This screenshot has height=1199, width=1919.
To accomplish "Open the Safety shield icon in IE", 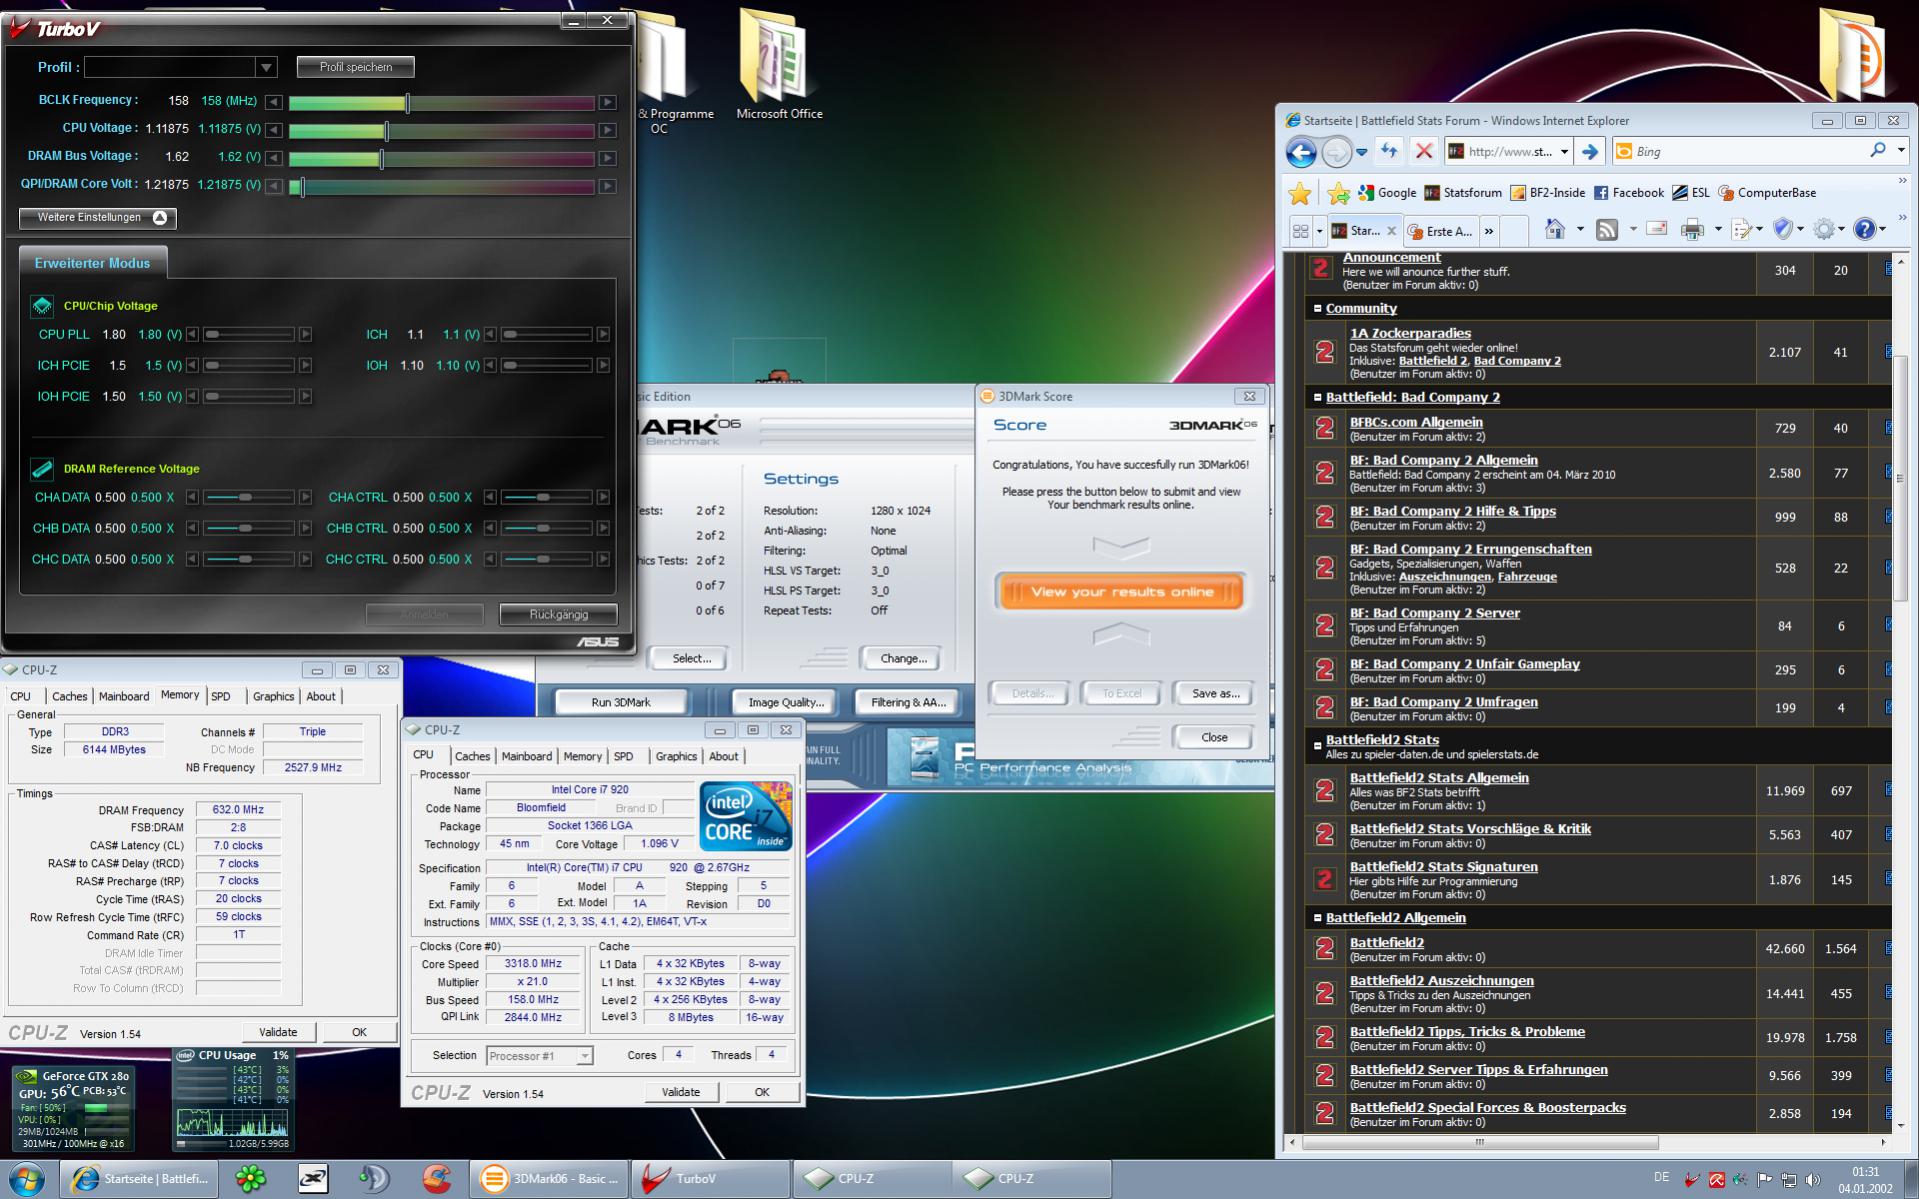I will click(x=1783, y=230).
